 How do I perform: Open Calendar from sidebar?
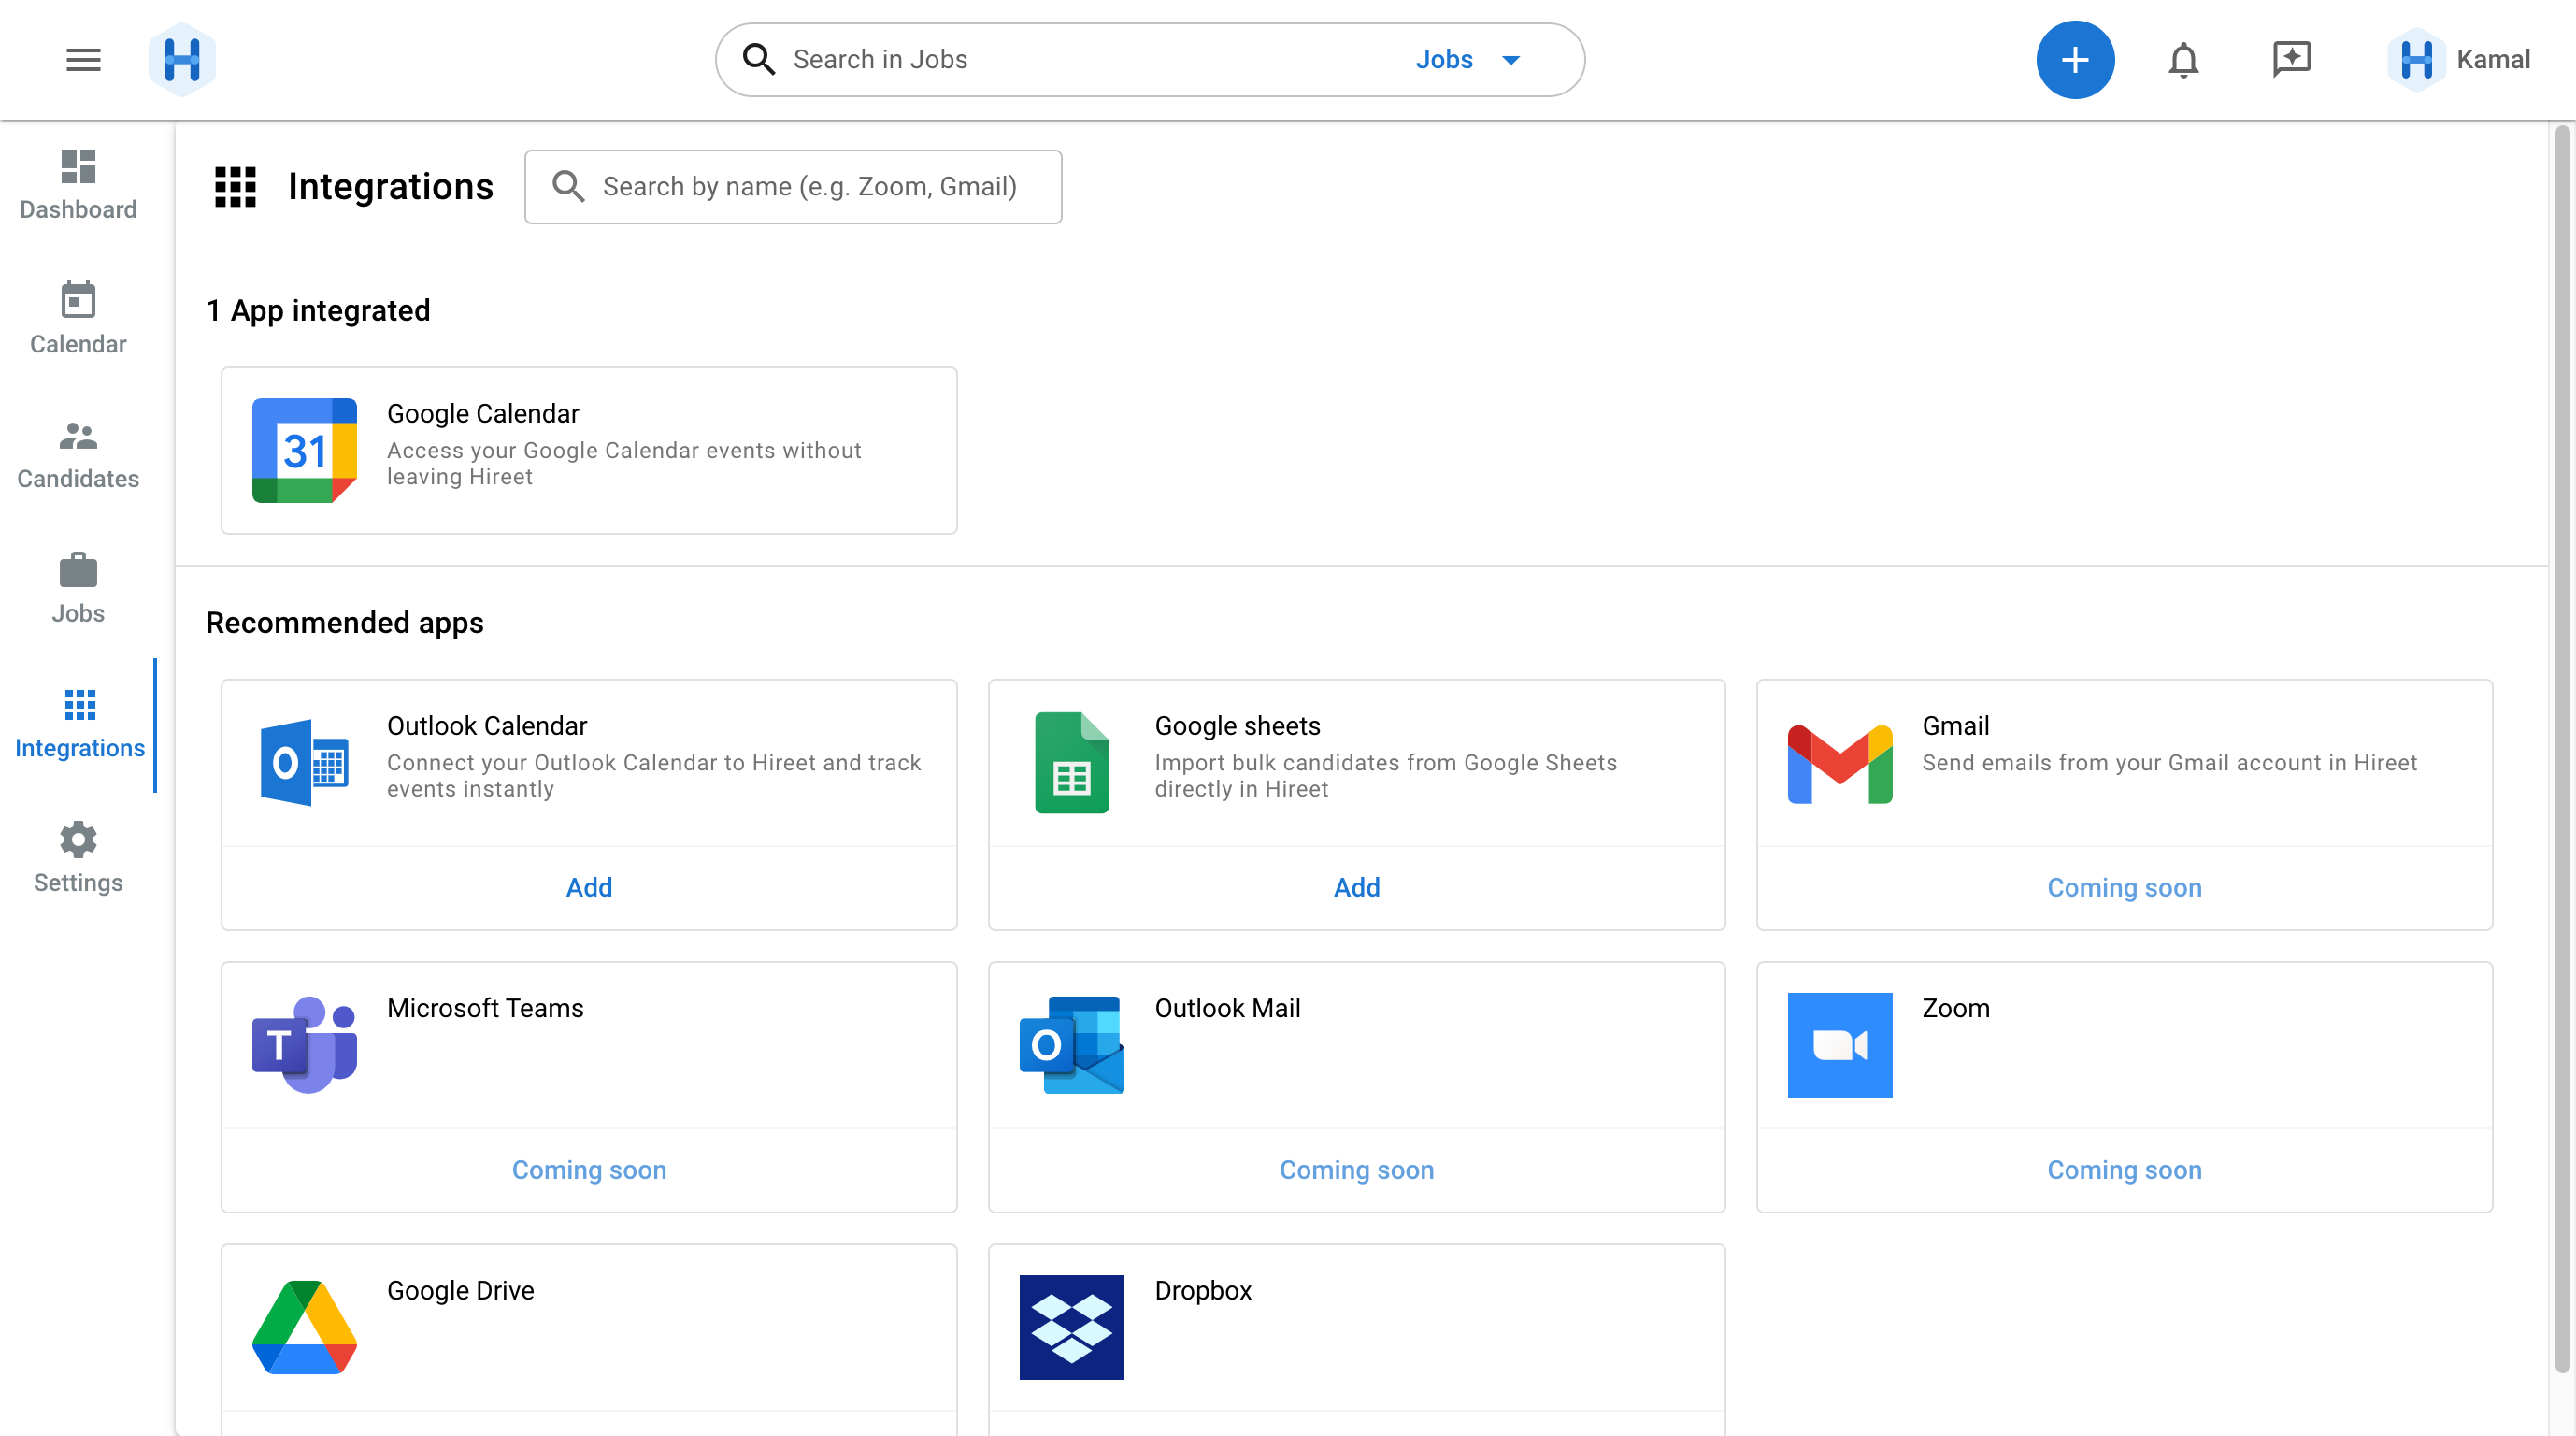[78, 320]
